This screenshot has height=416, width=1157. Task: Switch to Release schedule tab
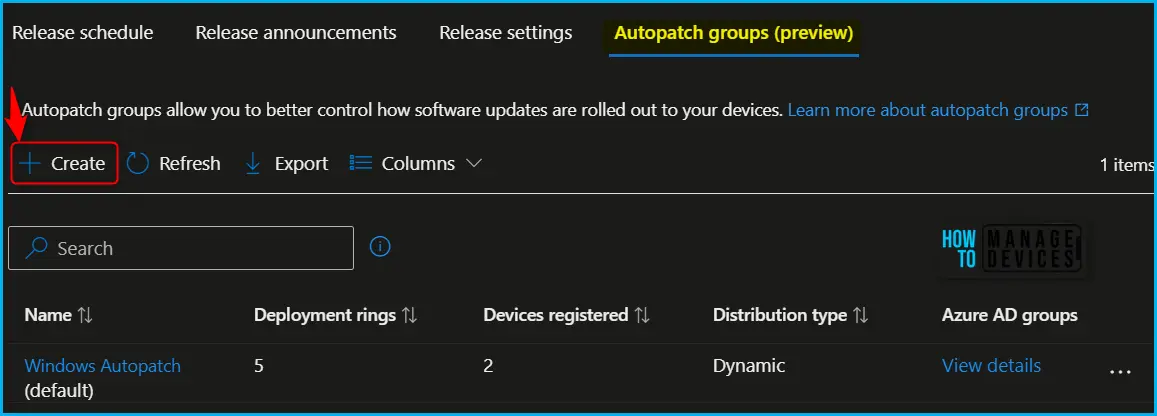coord(83,33)
